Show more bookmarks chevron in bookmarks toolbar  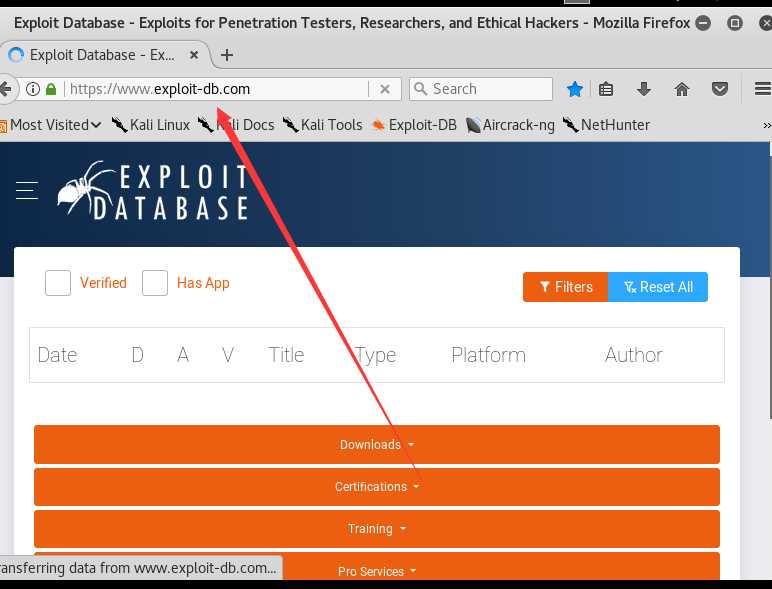pos(767,126)
